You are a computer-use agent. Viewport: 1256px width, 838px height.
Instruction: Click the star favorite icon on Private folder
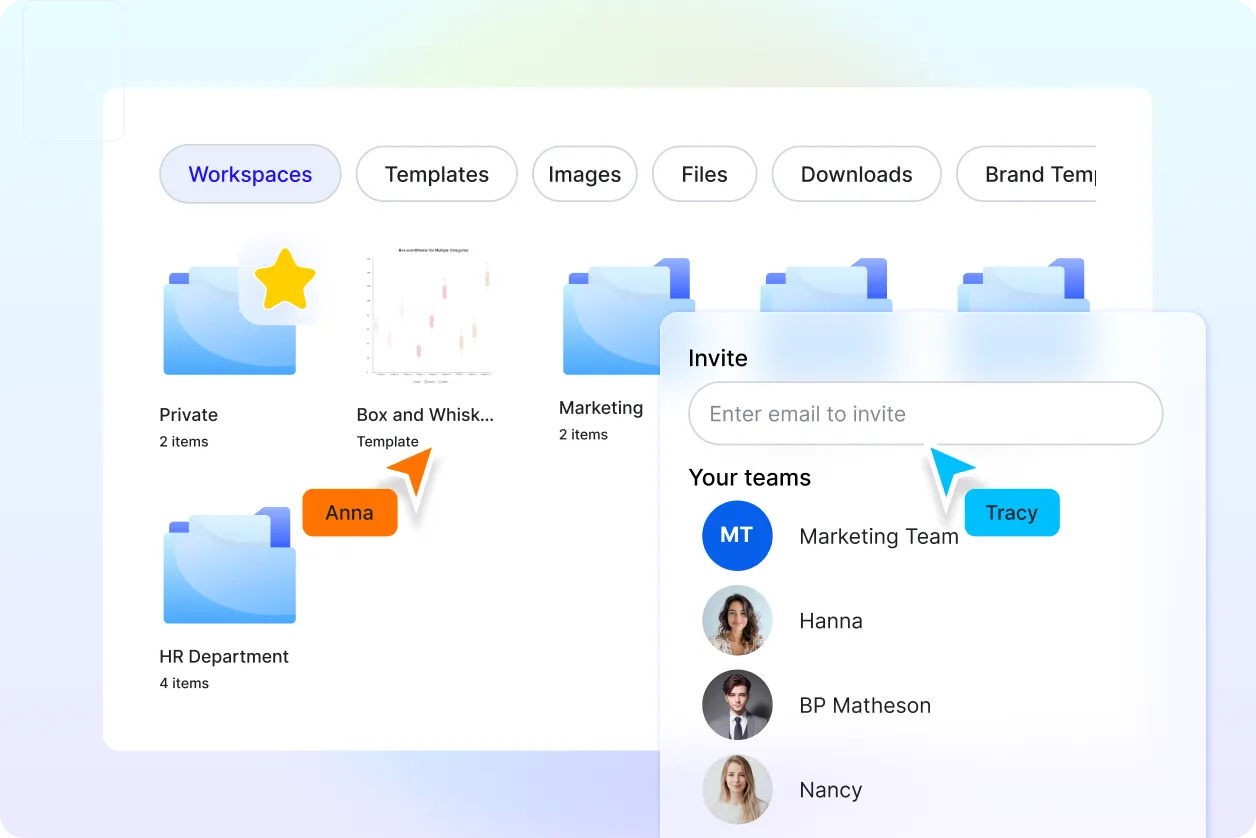pyautogui.click(x=286, y=279)
